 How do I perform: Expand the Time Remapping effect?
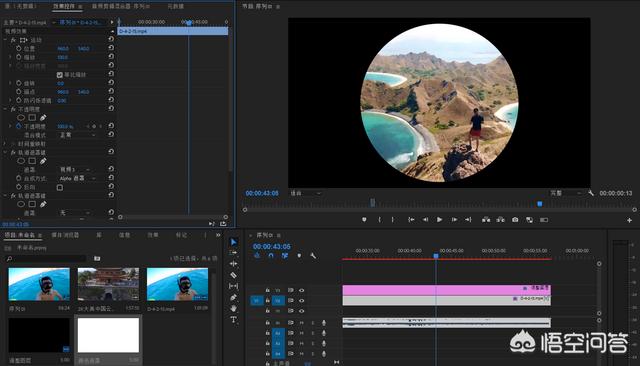pos(5,144)
